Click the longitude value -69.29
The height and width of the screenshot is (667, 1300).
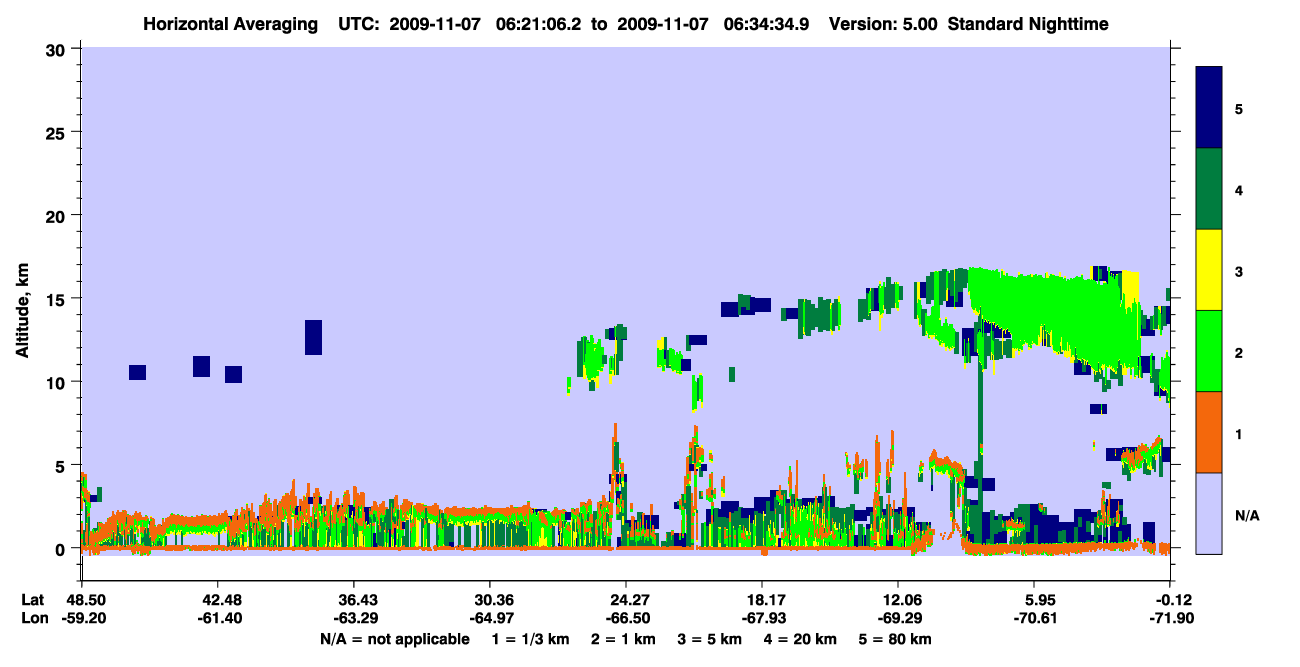(898, 618)
